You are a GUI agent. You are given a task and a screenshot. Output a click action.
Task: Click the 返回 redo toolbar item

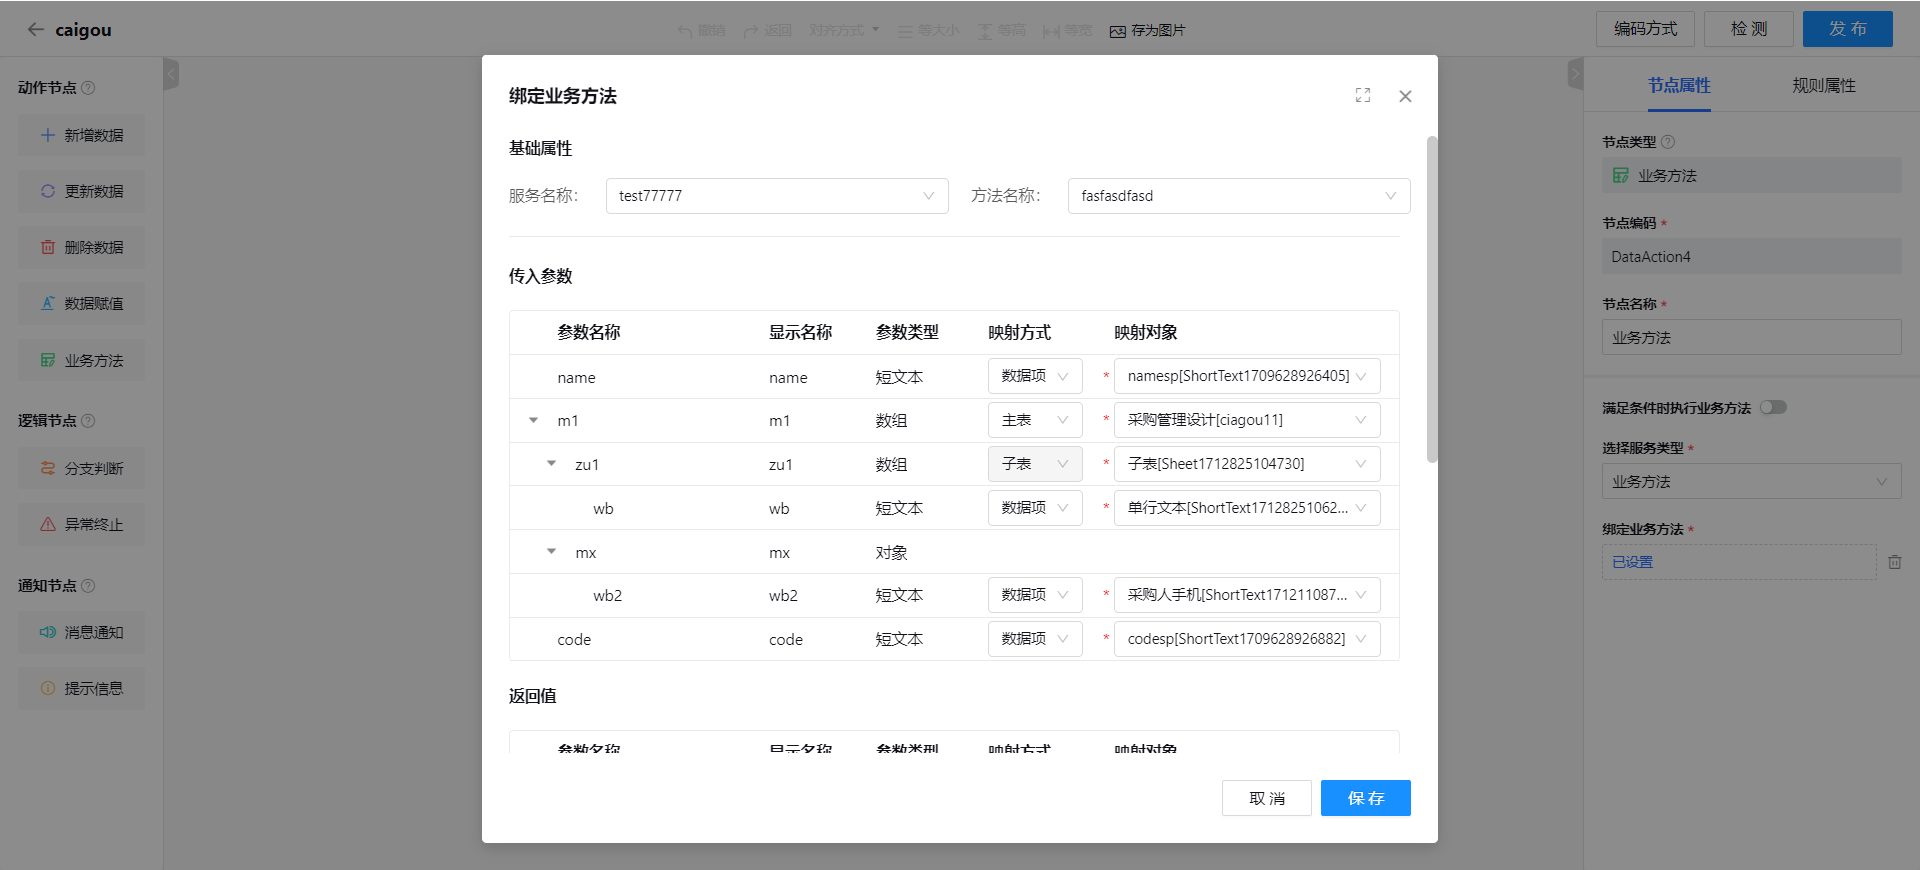[768, 31]
